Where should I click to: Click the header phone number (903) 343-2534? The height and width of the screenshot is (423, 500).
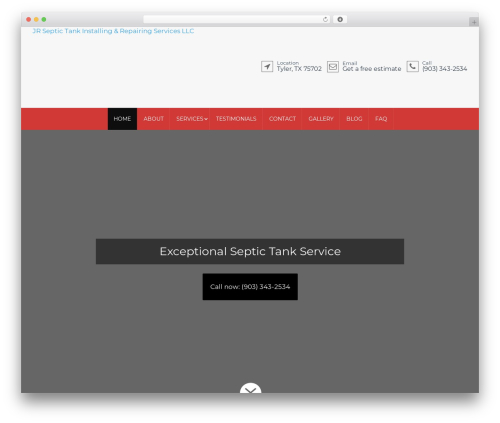coord(444,69)
